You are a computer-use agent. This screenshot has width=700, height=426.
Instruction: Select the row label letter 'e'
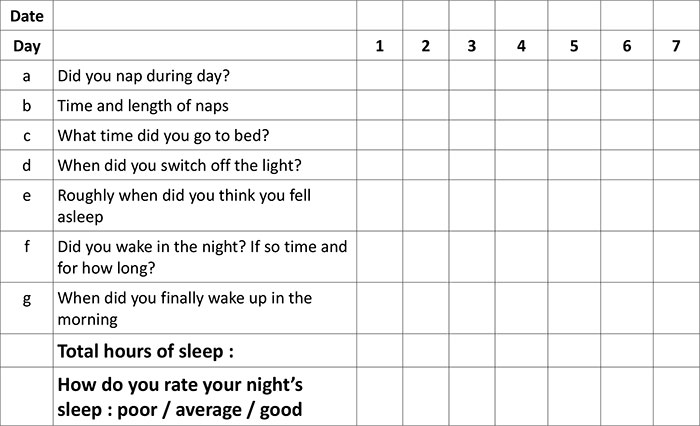[x=27, y=196]
